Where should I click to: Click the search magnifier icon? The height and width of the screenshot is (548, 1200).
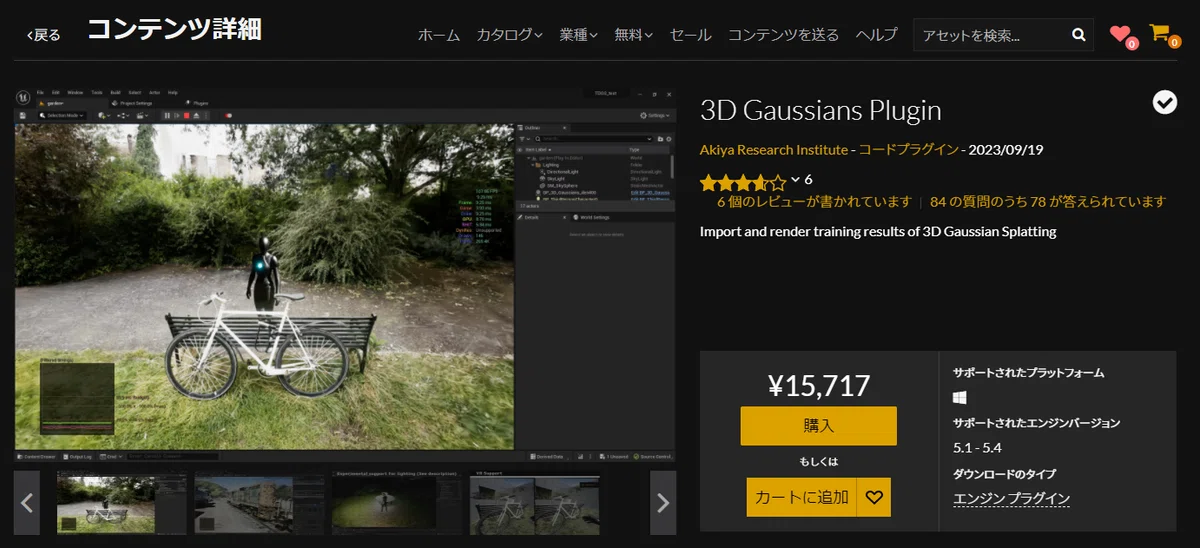(x=1078, y=35)
